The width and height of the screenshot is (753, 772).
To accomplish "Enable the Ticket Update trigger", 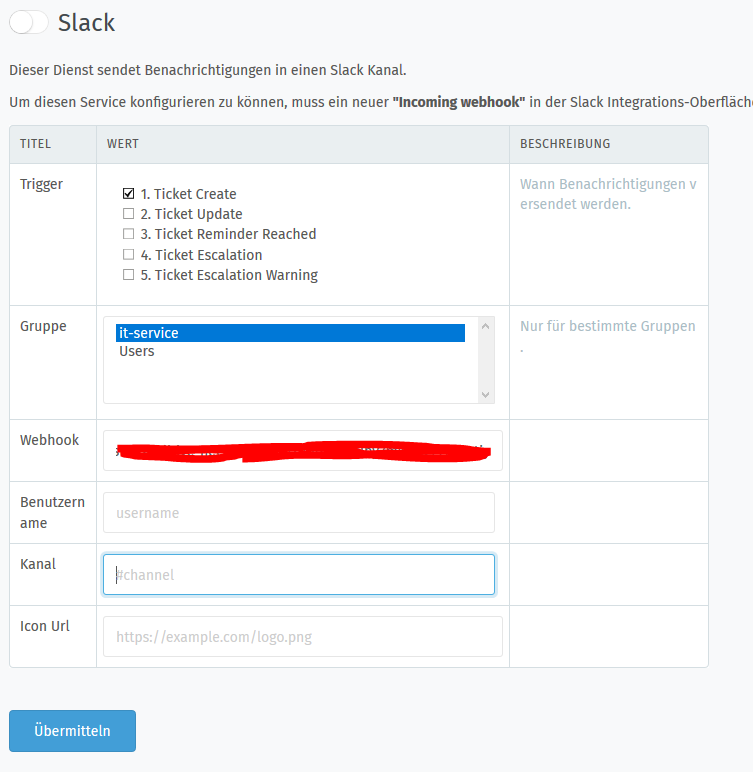I will click(128, 214).
